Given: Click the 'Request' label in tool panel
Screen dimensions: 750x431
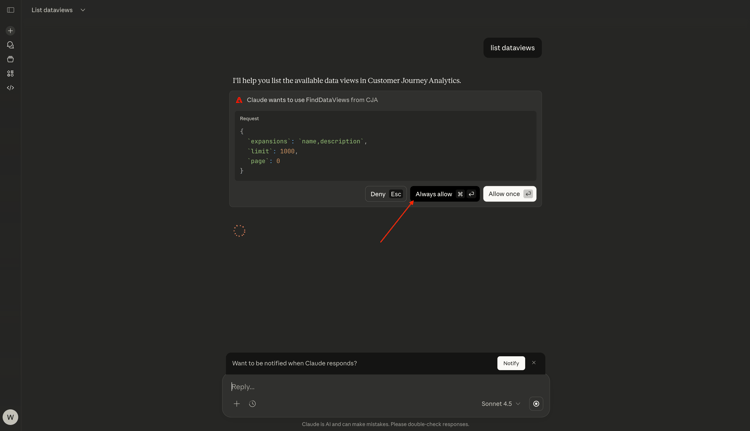Looking at the screenshot, I should (249, 119).
